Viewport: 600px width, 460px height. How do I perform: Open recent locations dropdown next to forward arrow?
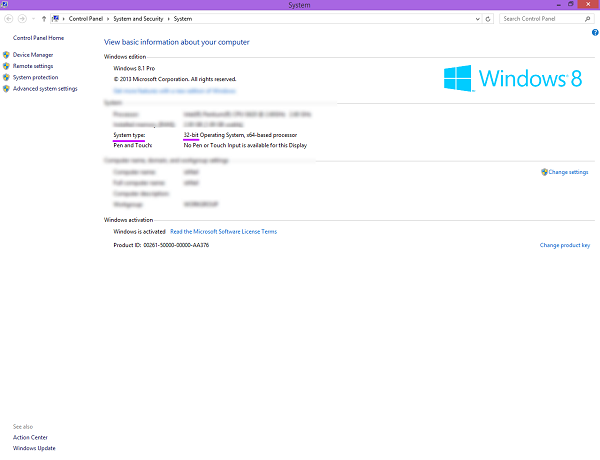point(34,19)
